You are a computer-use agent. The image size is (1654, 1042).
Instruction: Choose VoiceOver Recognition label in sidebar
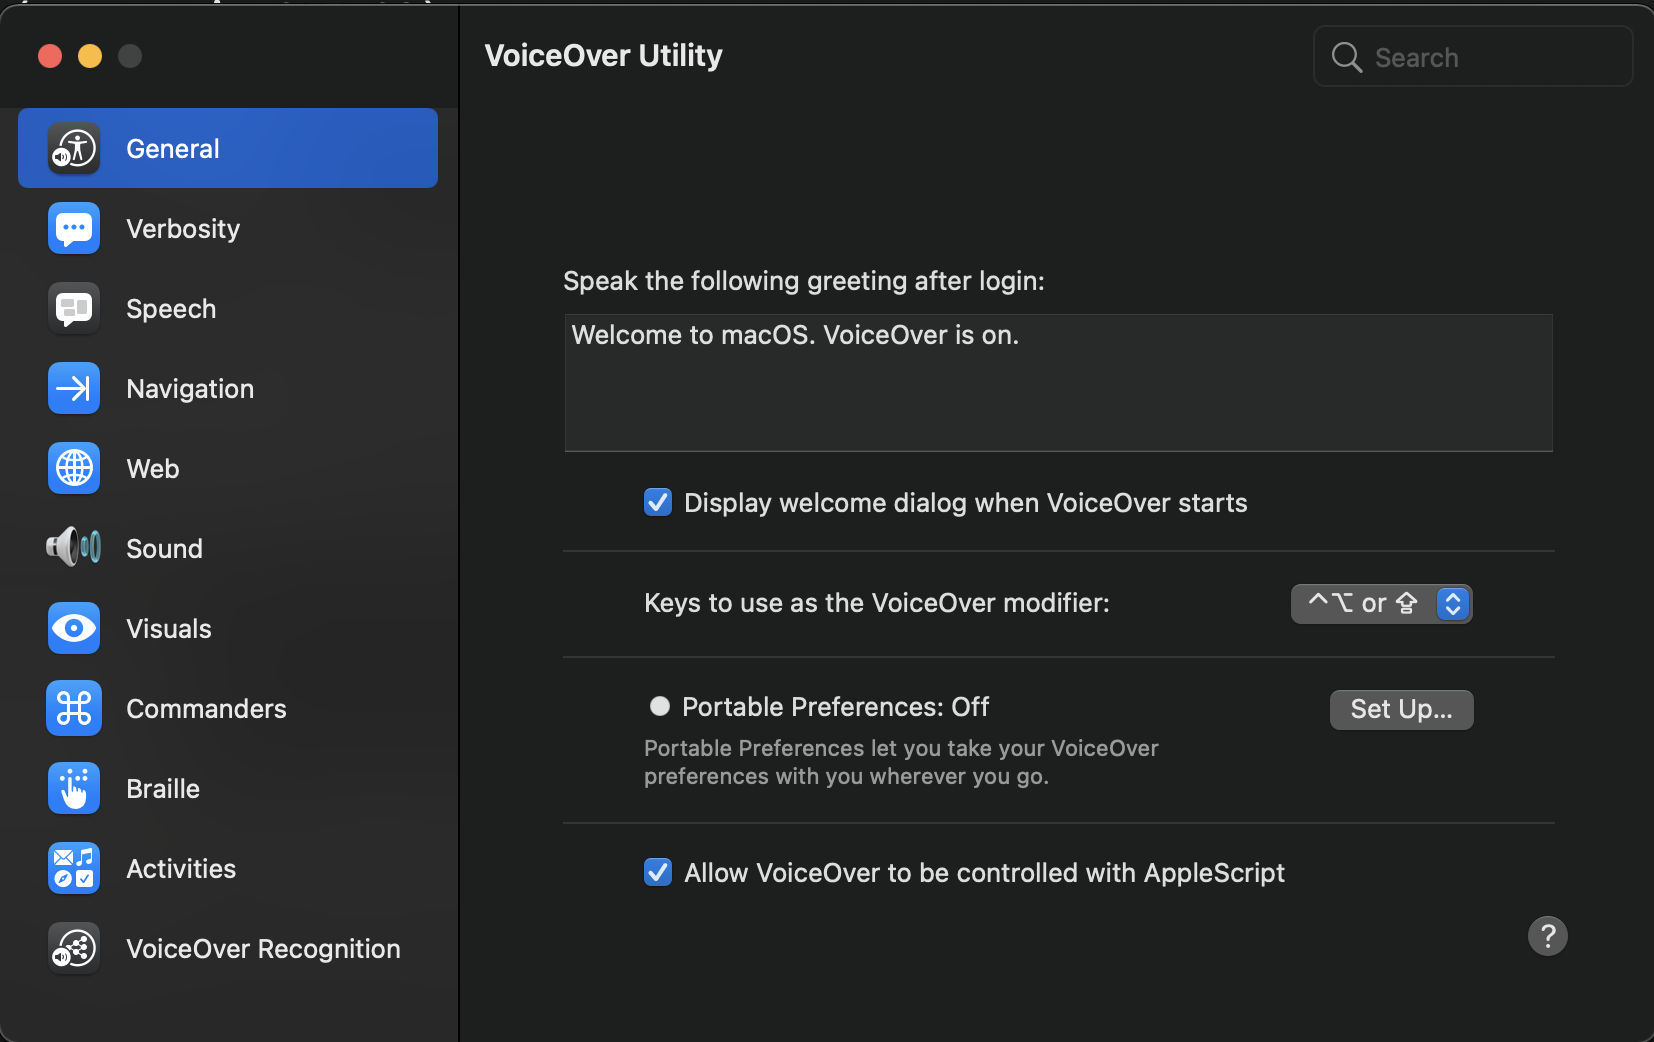click(263, 949)
